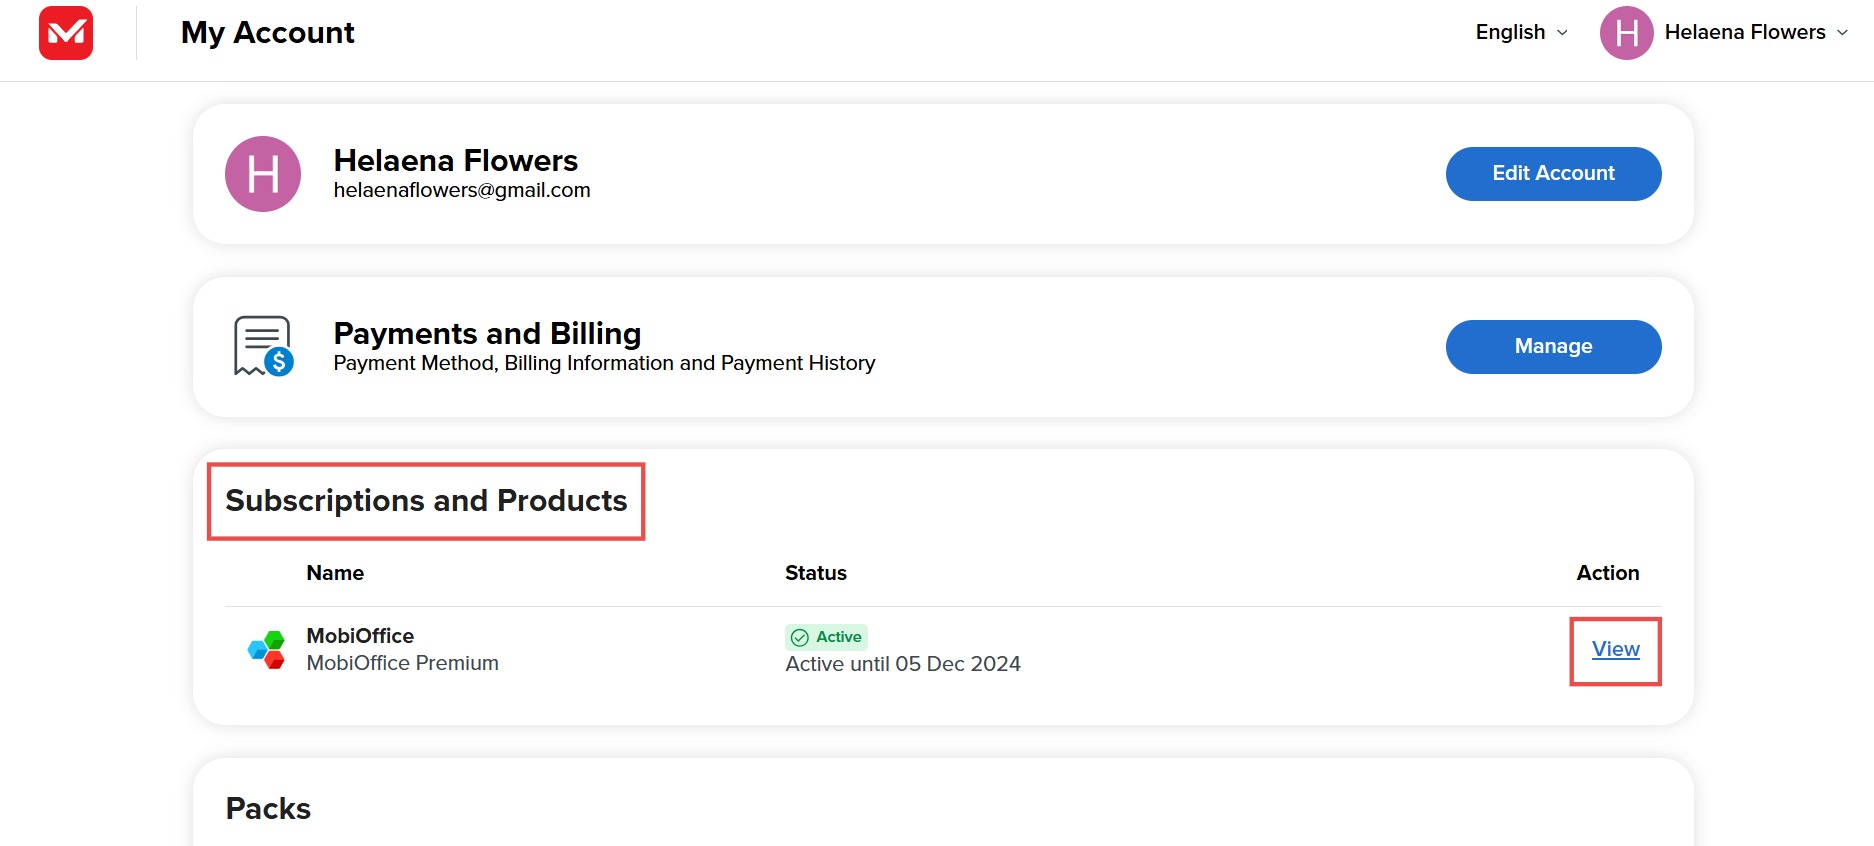Screen dimensions: 1874x846
Task: Open the English language dropdown
Action: coord(1521,33)
